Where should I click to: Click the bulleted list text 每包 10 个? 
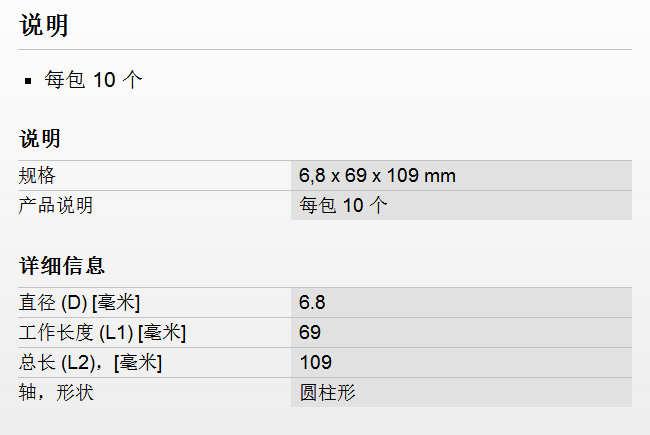(x=94, y=80)
